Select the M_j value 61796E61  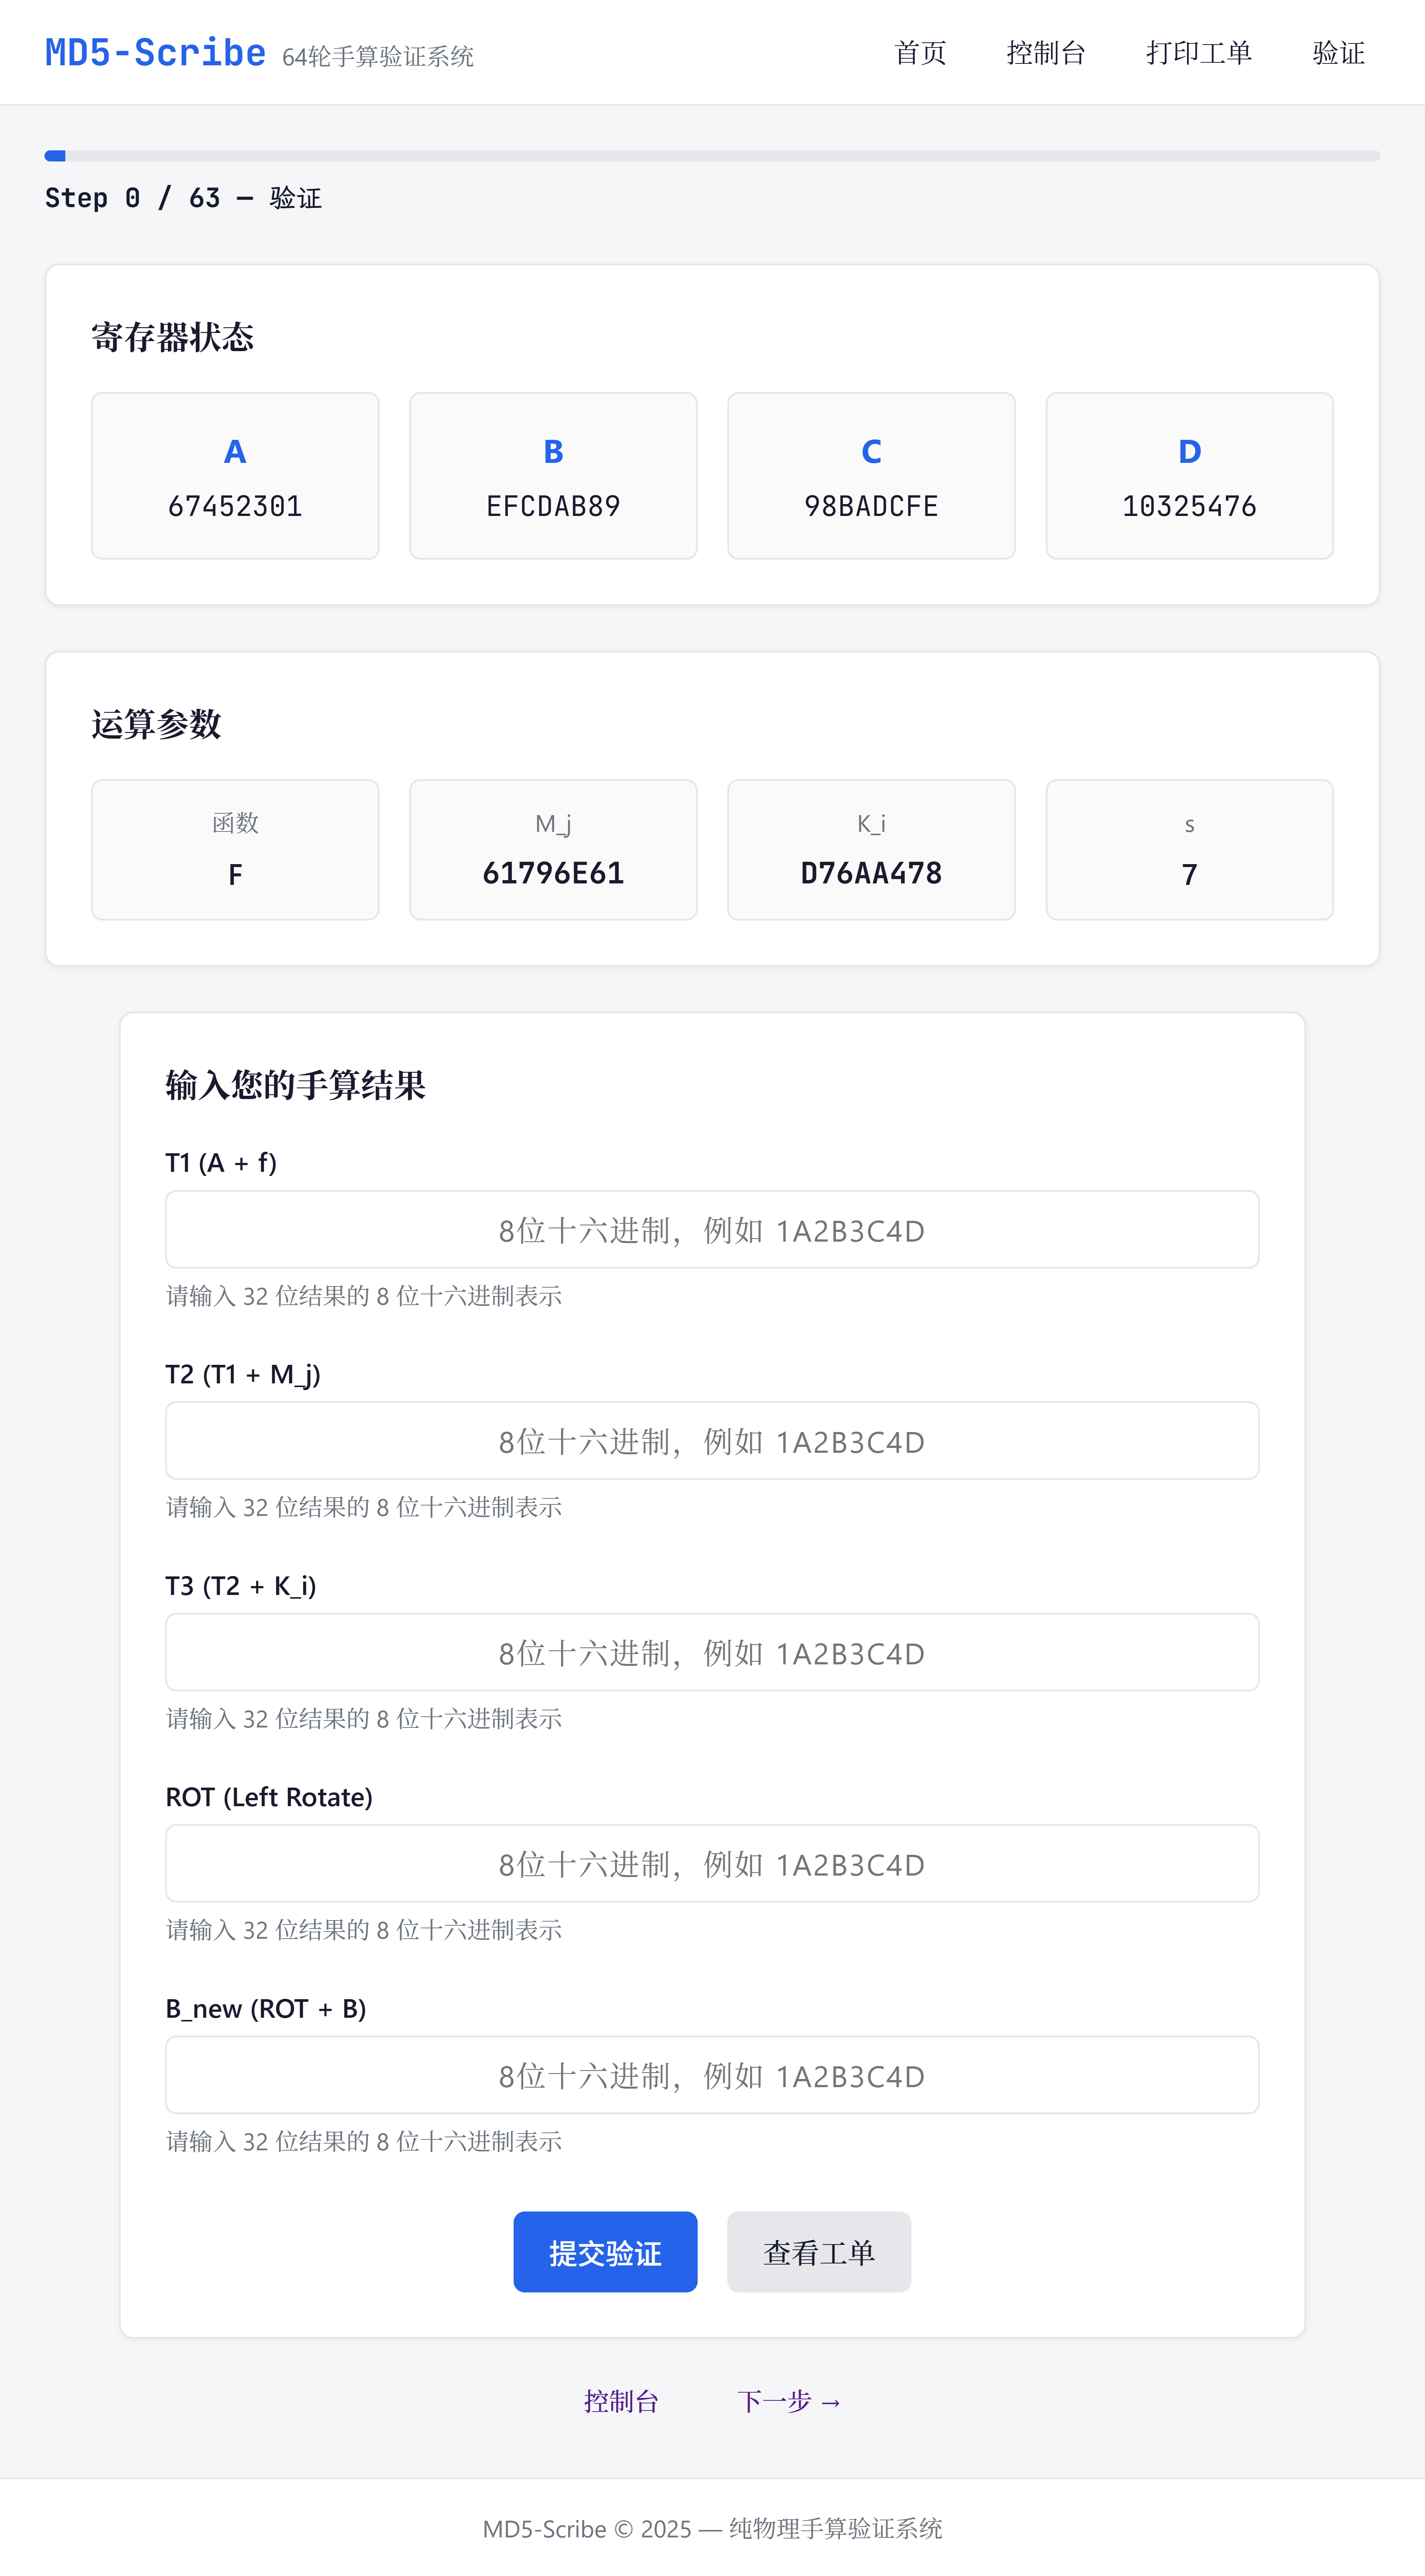pyautogui.click(x=553, y=873)
